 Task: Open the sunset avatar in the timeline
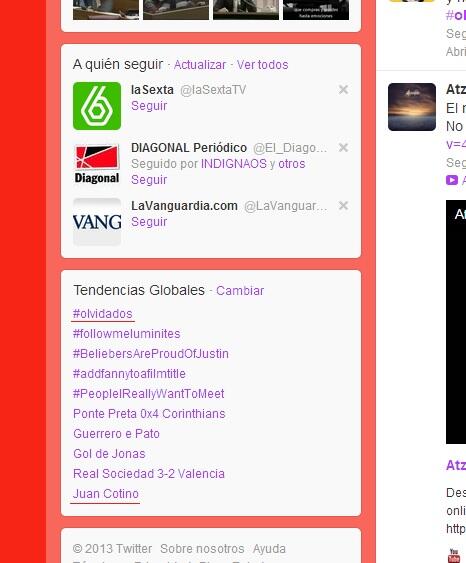point(412,107)
